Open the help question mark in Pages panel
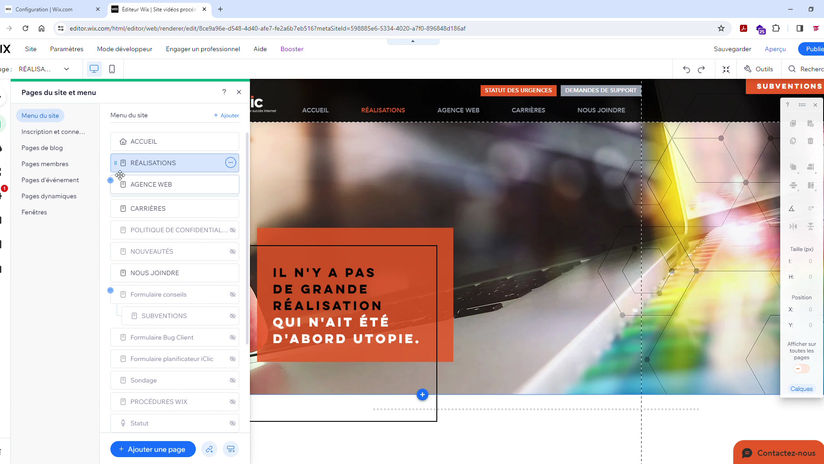The height and width of the screenshot is (464, 824). point(224,92)
